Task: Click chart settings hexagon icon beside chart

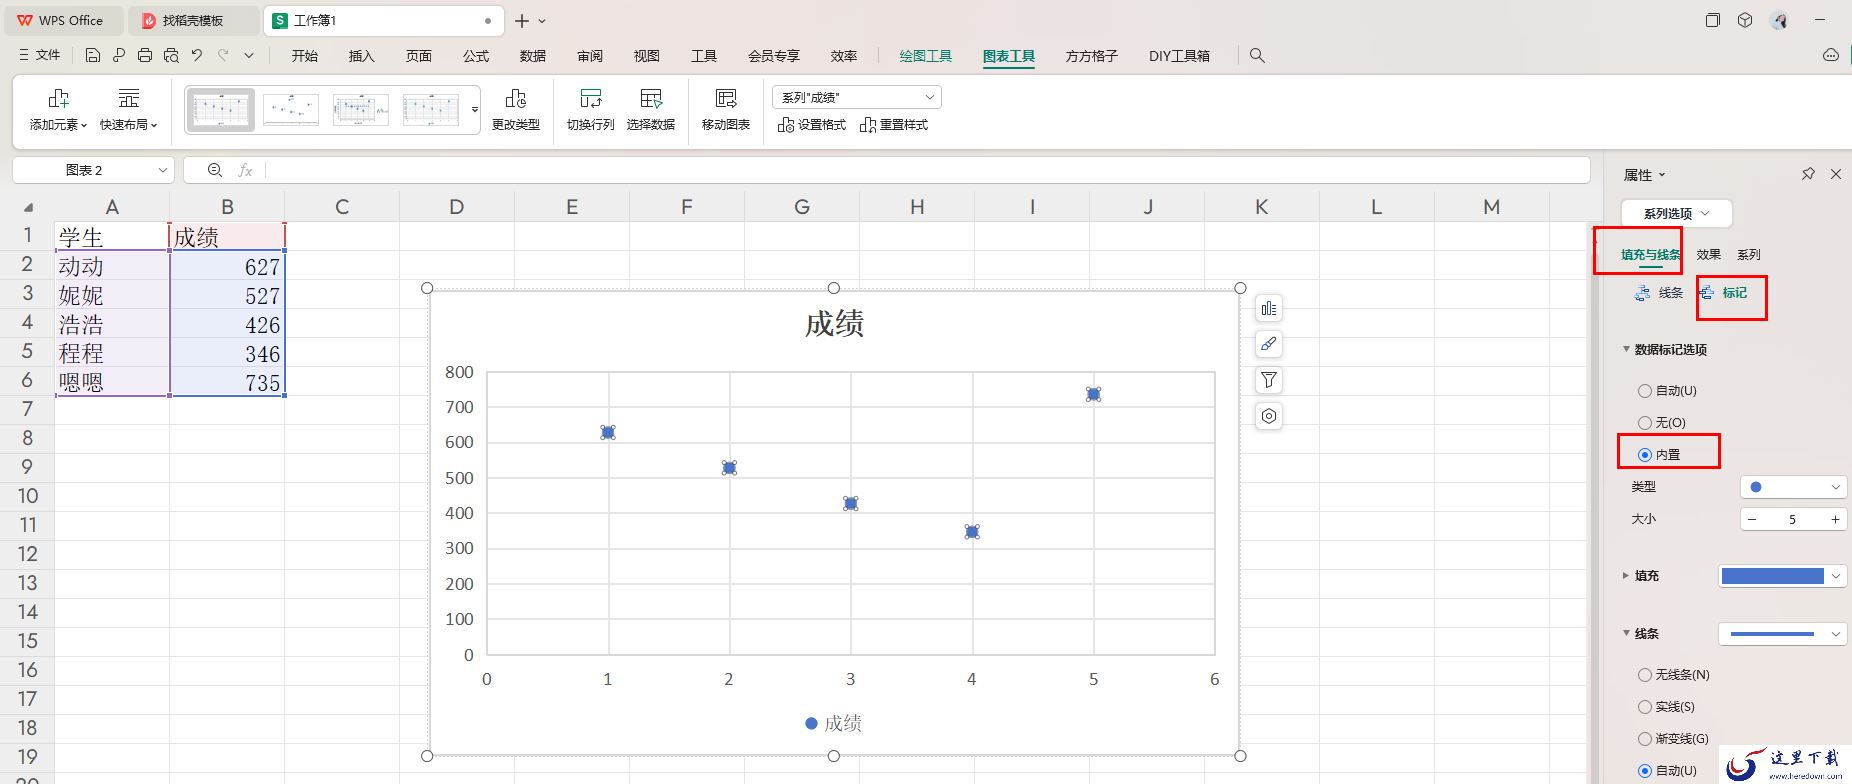Action: tap(1269, 416)
